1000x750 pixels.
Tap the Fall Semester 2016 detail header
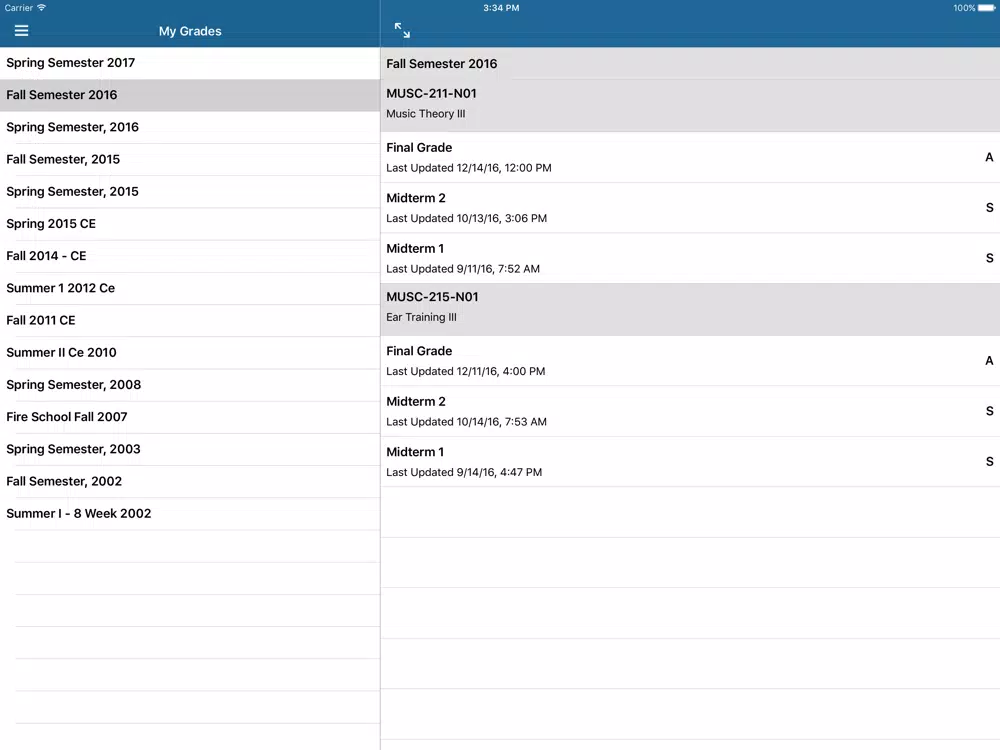point(690,64)
